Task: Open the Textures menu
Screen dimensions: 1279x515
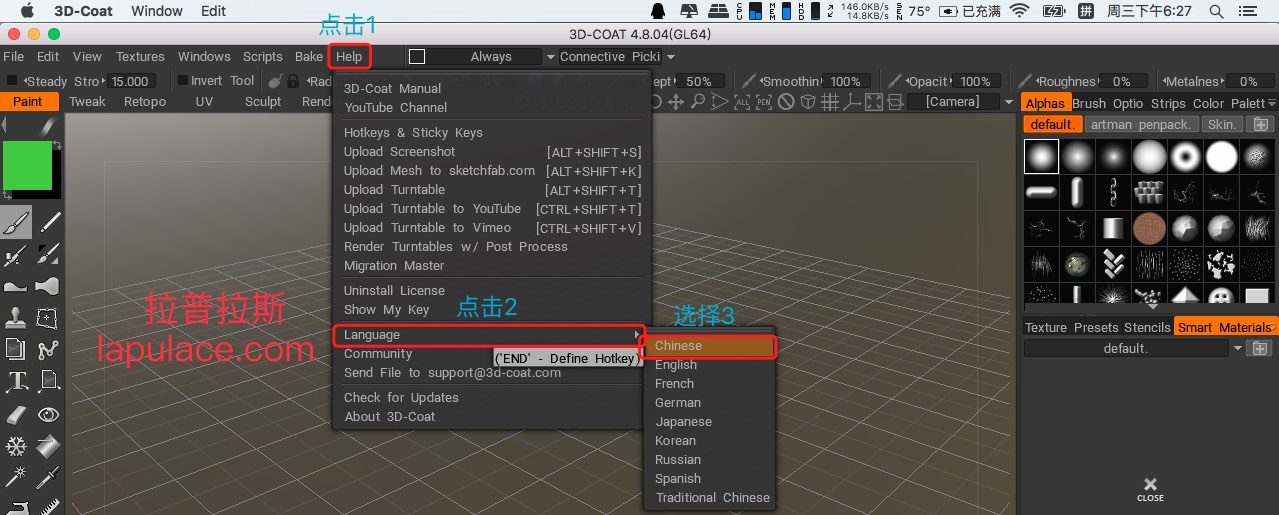Action: (x=140, y=57)
